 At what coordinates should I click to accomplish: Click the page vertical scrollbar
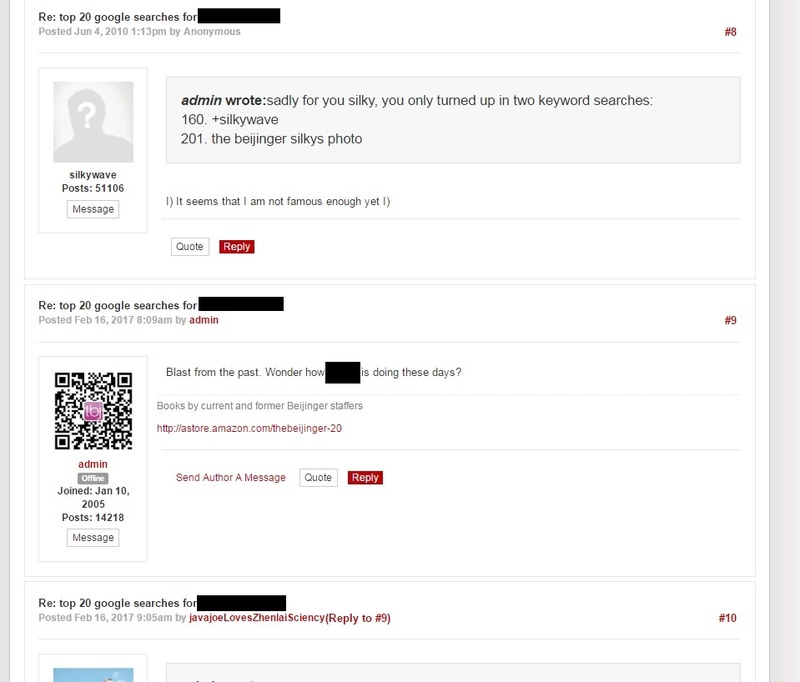tap(785, 341)
